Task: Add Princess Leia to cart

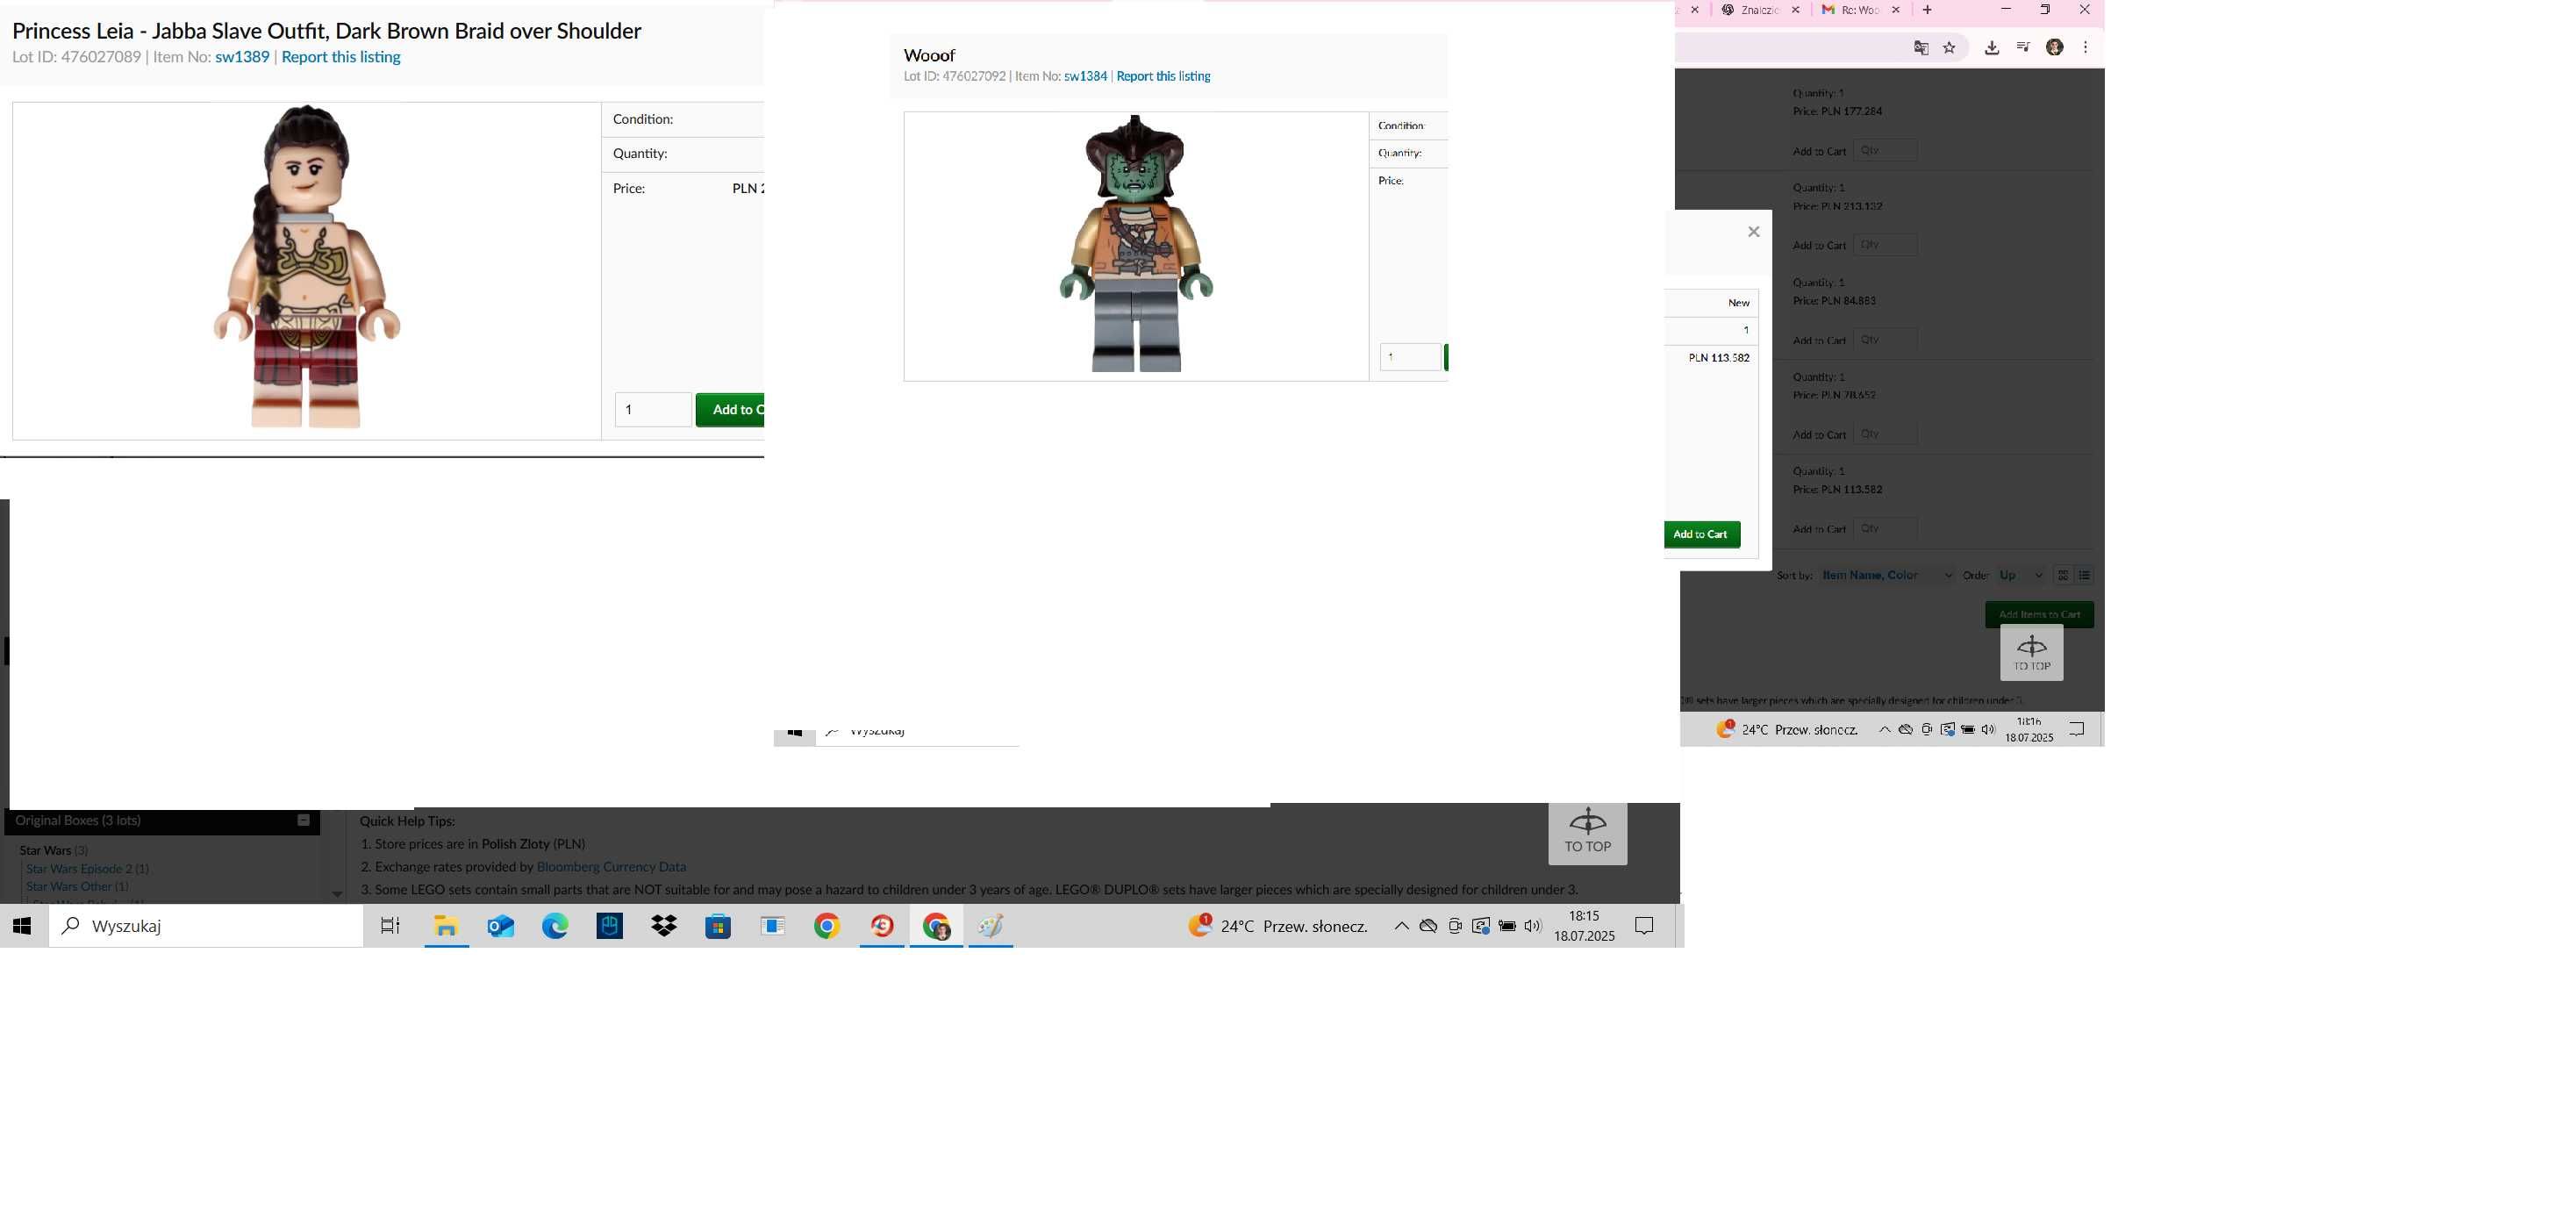Action: tap(730, 410)
